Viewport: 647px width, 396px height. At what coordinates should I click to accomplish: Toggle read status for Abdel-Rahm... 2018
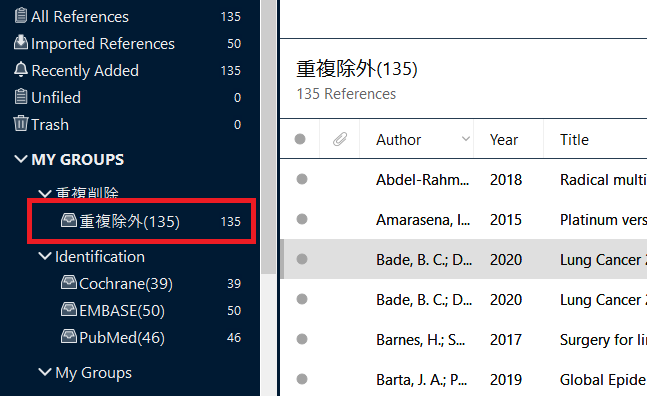pyautogui.click(x=302, y=179)
